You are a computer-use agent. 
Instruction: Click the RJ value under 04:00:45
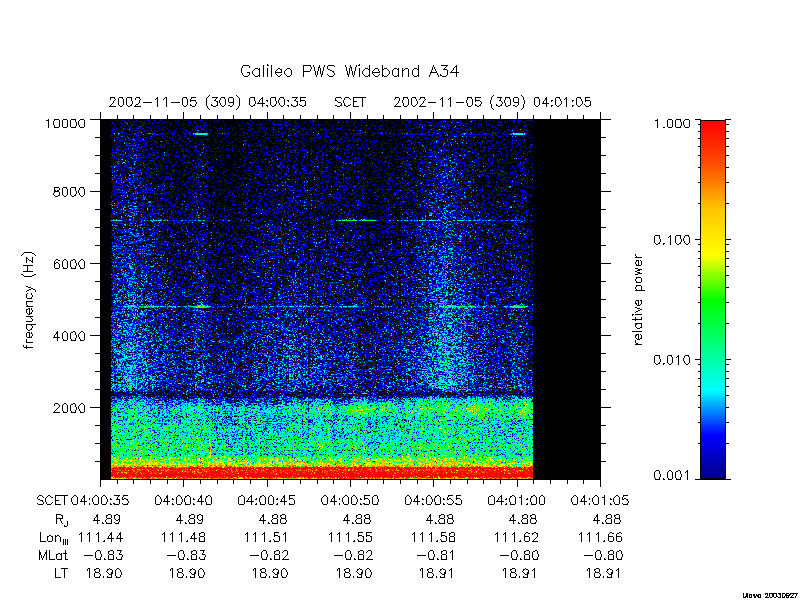[x=273, y=519]
